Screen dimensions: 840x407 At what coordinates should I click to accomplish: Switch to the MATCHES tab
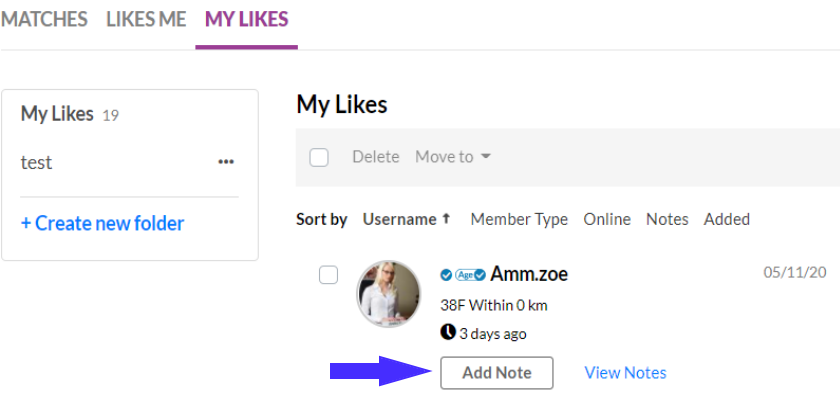[44, 20]
